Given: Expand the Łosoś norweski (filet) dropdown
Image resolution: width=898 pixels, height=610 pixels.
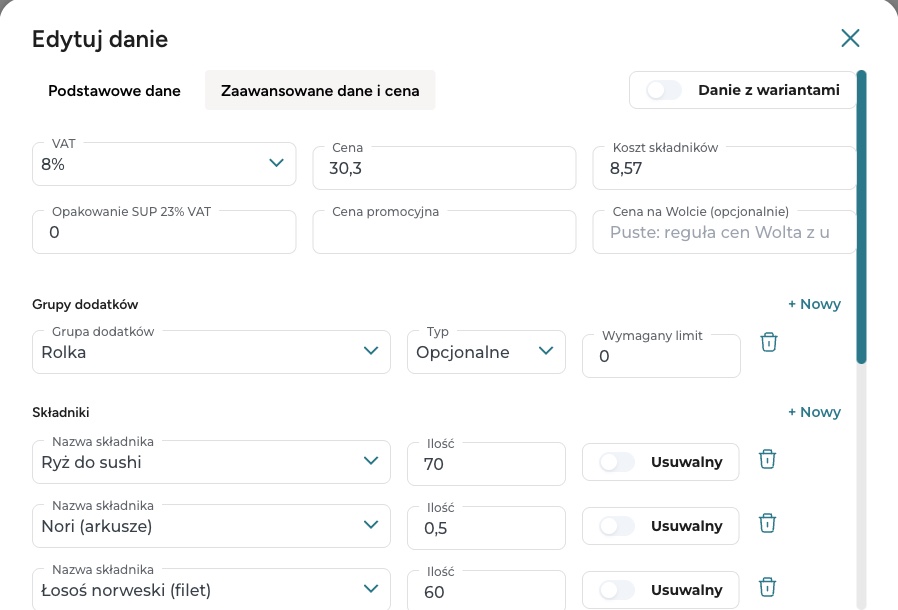Looking at the screenshot, I should (x=211, y=590).
